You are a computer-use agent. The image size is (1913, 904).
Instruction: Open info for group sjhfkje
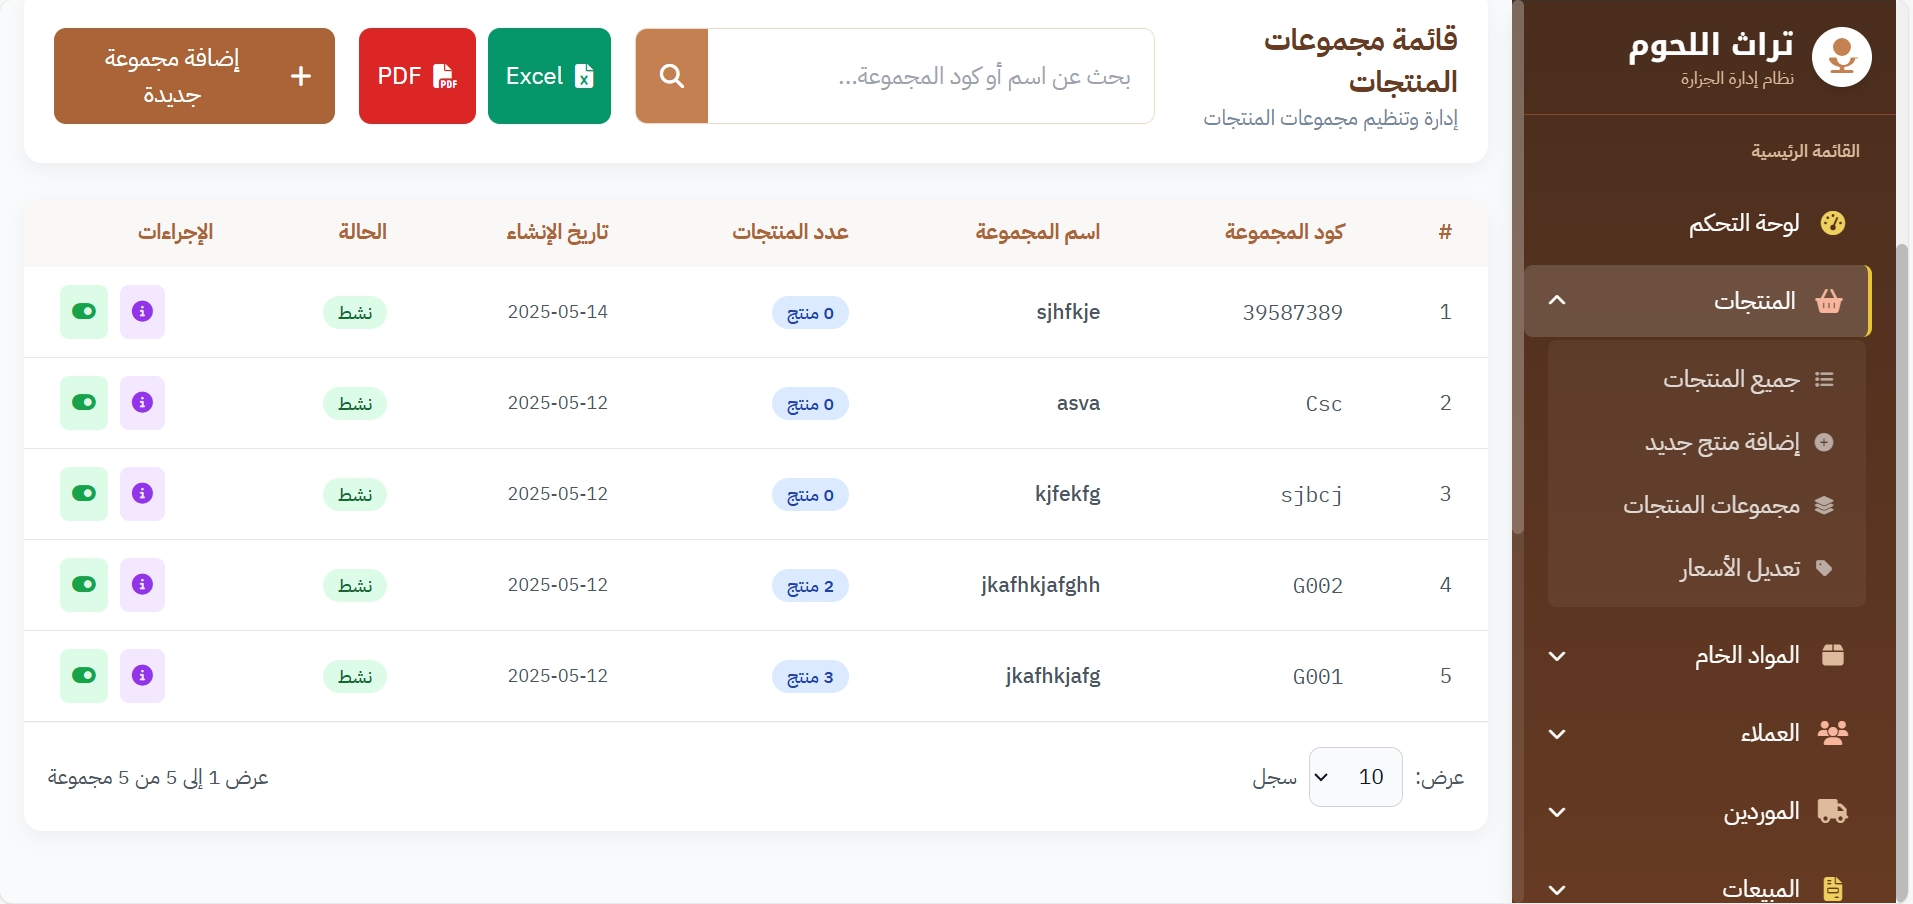(142, 312)
